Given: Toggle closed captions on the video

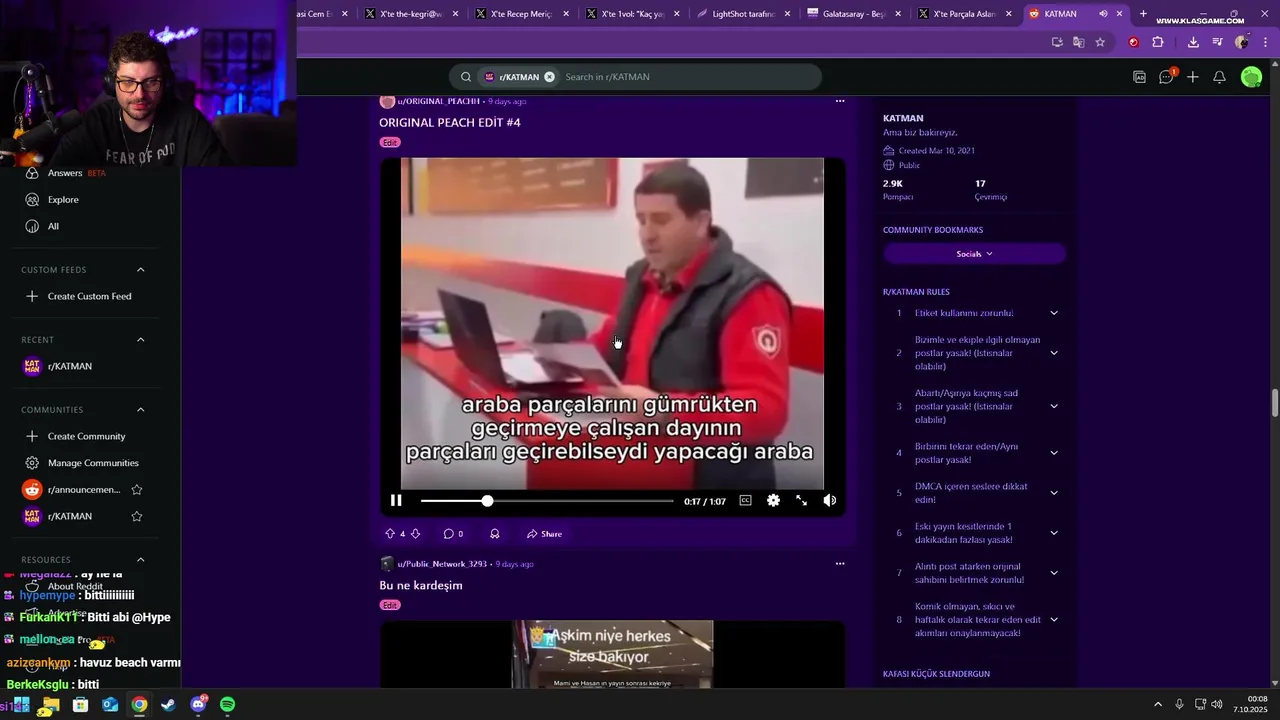Looking at the screenshot, I should coord(745,501).
